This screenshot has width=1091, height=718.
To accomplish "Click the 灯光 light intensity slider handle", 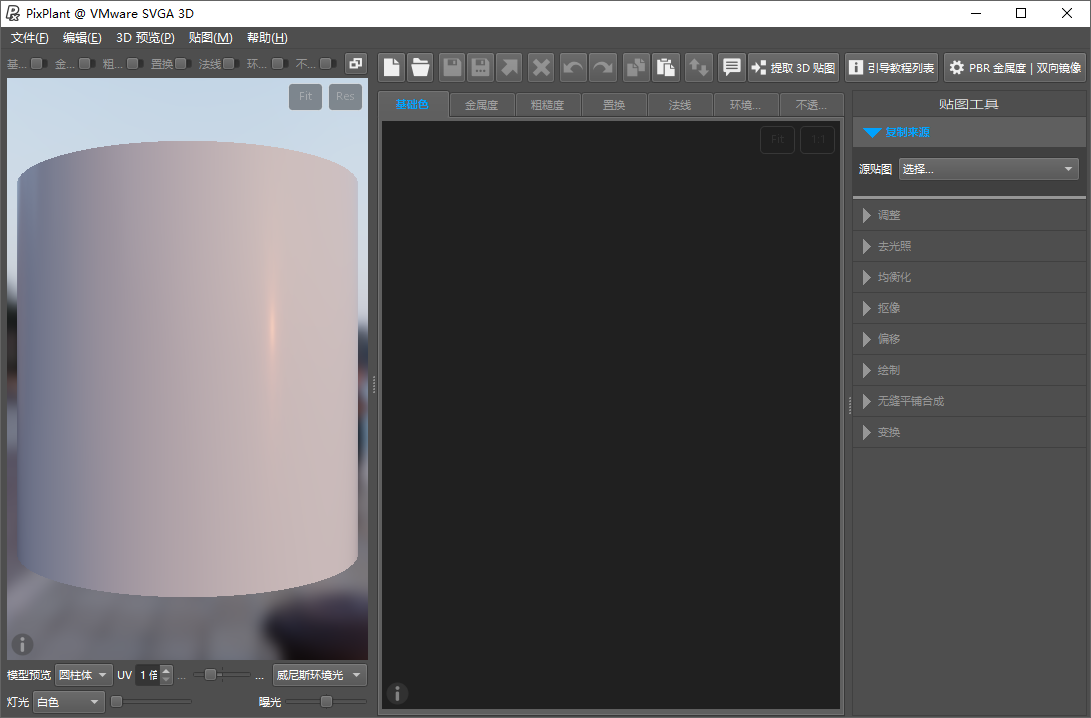I will click(117, 701).
